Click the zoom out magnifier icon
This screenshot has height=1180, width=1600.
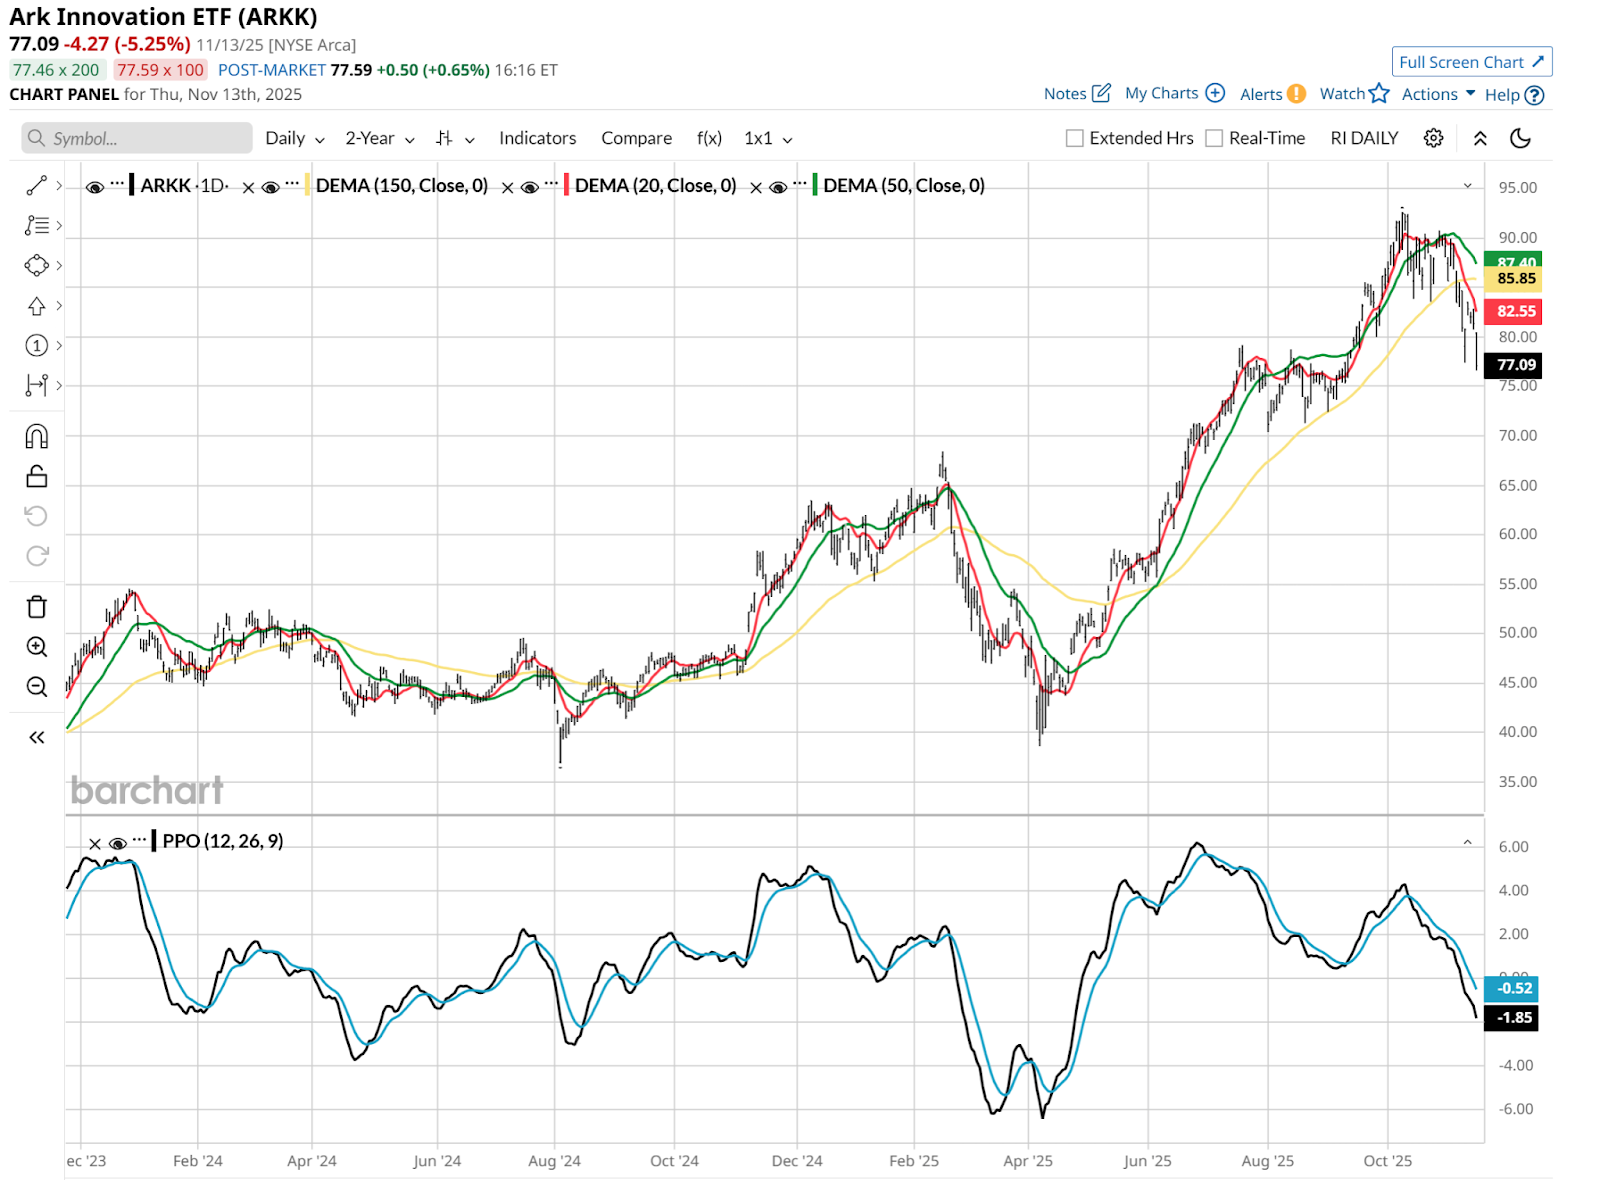(37, 687)
